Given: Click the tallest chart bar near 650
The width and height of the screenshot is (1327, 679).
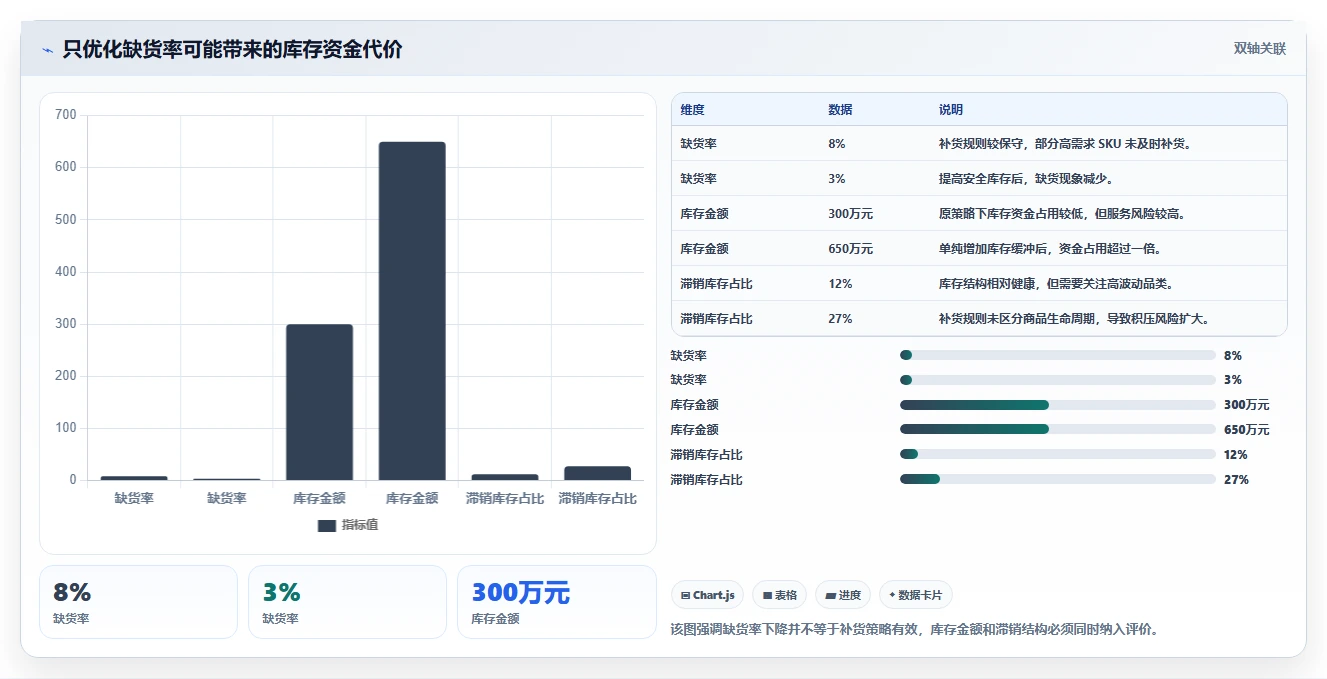Looking at the screenshot, I should (412, 311).
